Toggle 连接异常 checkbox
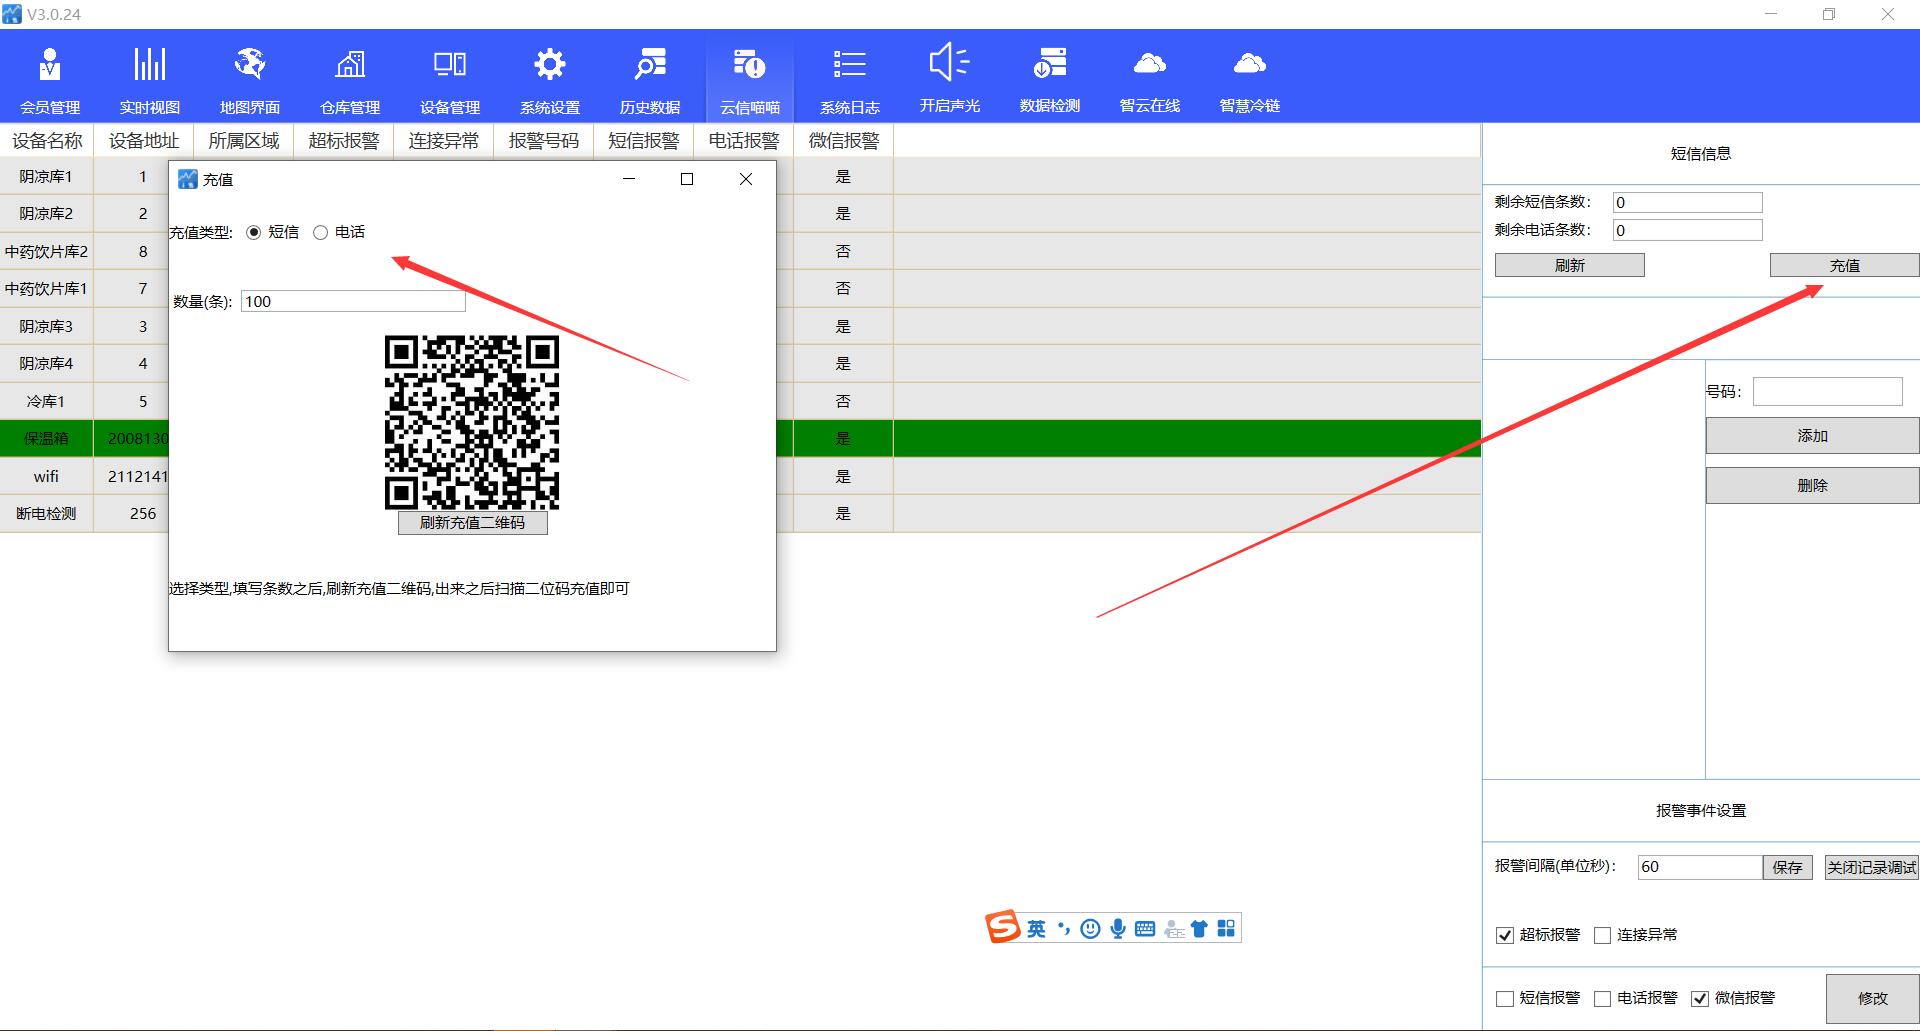Image resolution: width=1920 pixels, height=1031 pixels. click(1602, 935)
